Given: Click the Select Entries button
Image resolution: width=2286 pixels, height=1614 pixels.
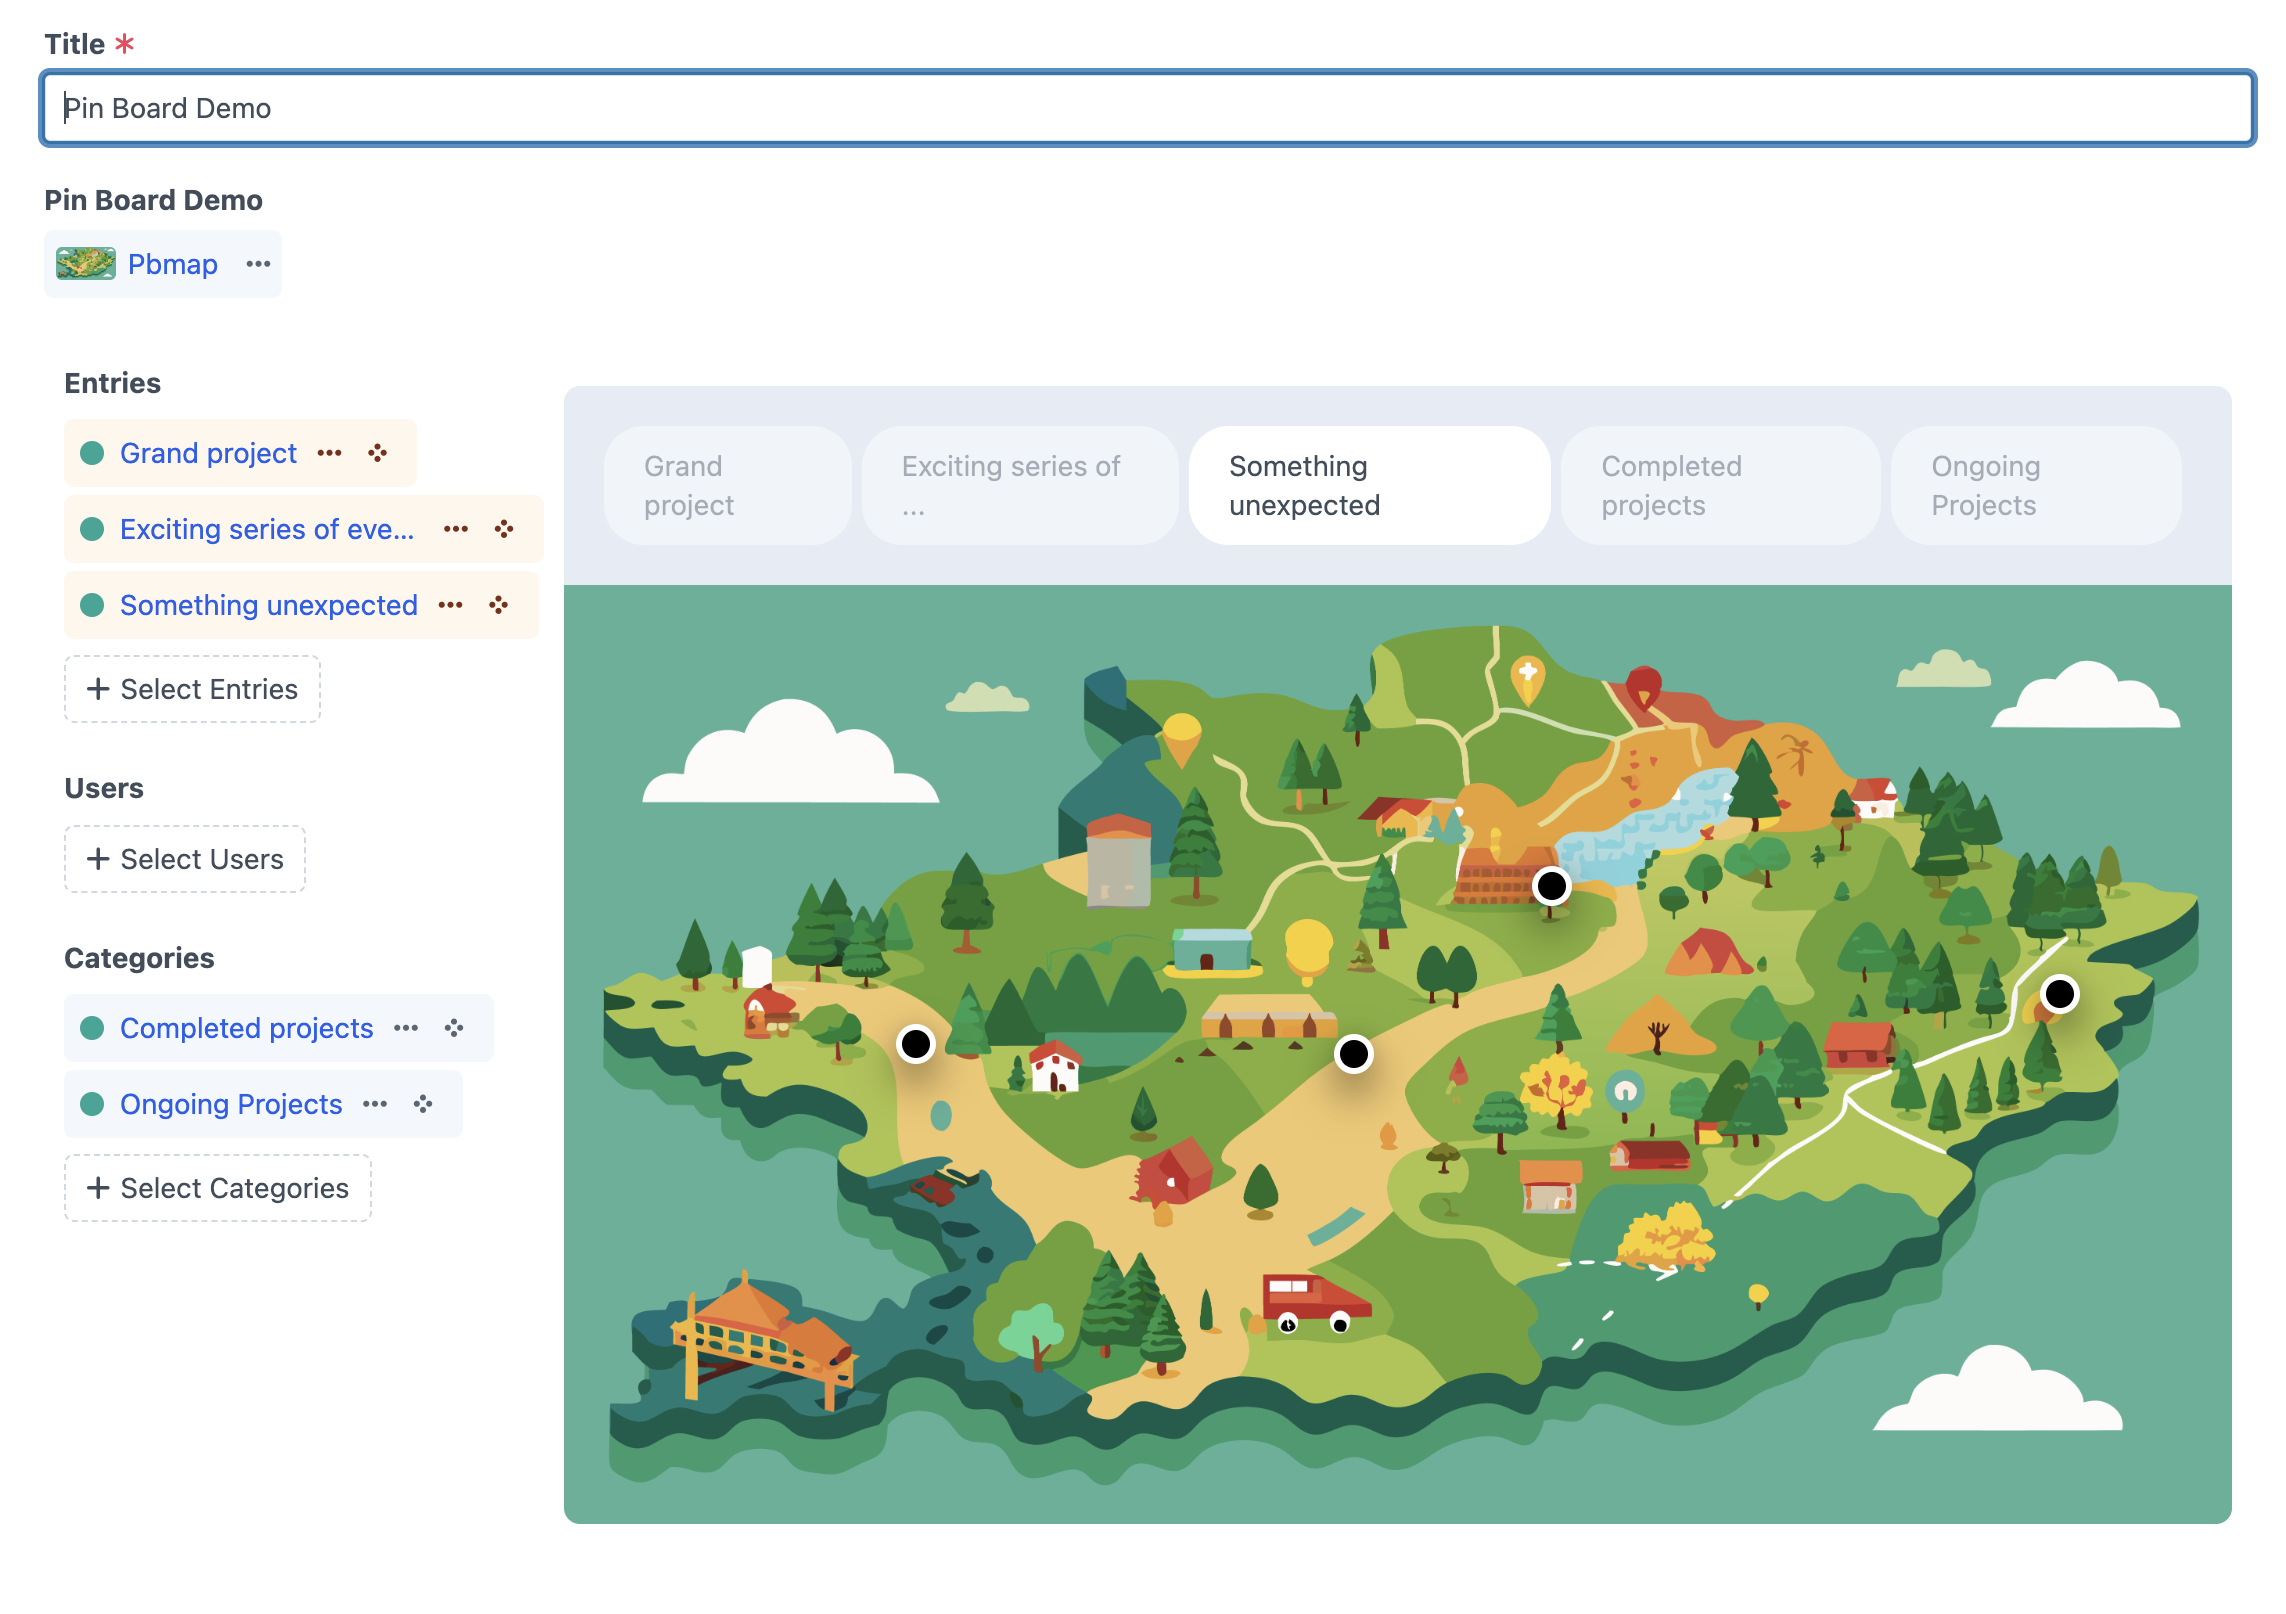Looking at the screenshot, I should [x=192, y=689].
